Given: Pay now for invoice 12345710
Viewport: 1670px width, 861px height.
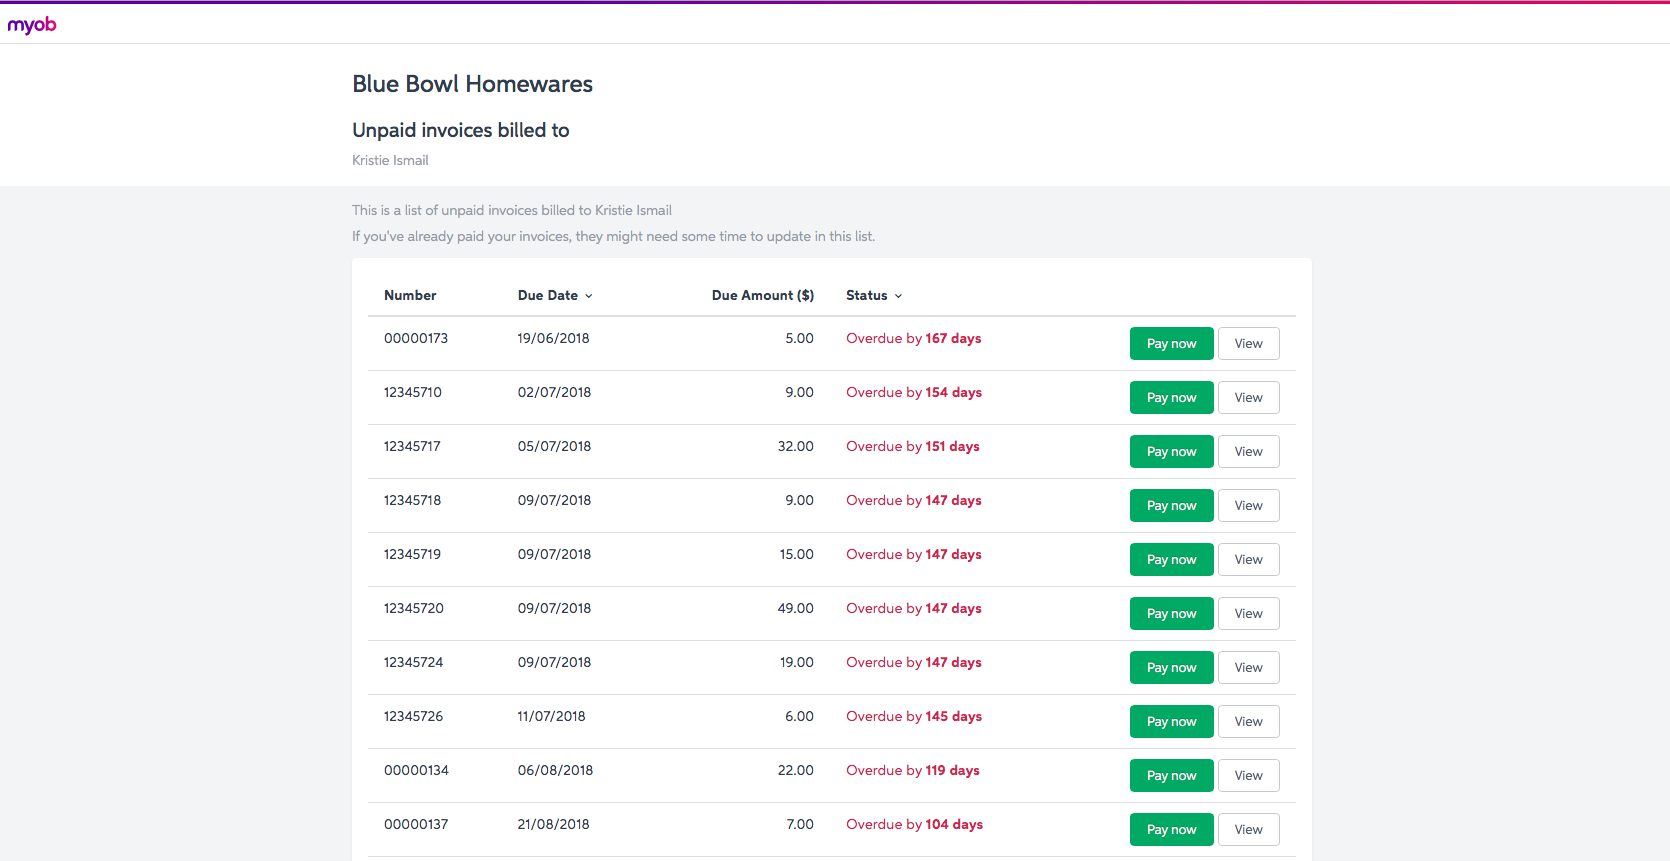Looking at the screenshot, I should pos(1171,398).
